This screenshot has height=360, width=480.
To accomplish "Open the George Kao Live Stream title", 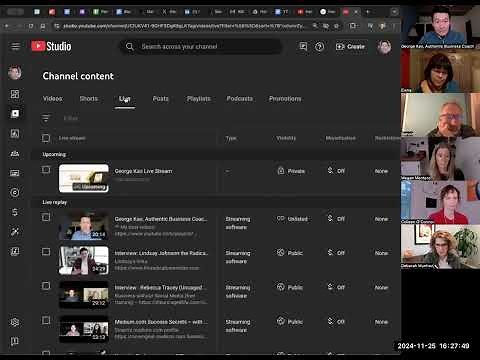I will (143, 171).
